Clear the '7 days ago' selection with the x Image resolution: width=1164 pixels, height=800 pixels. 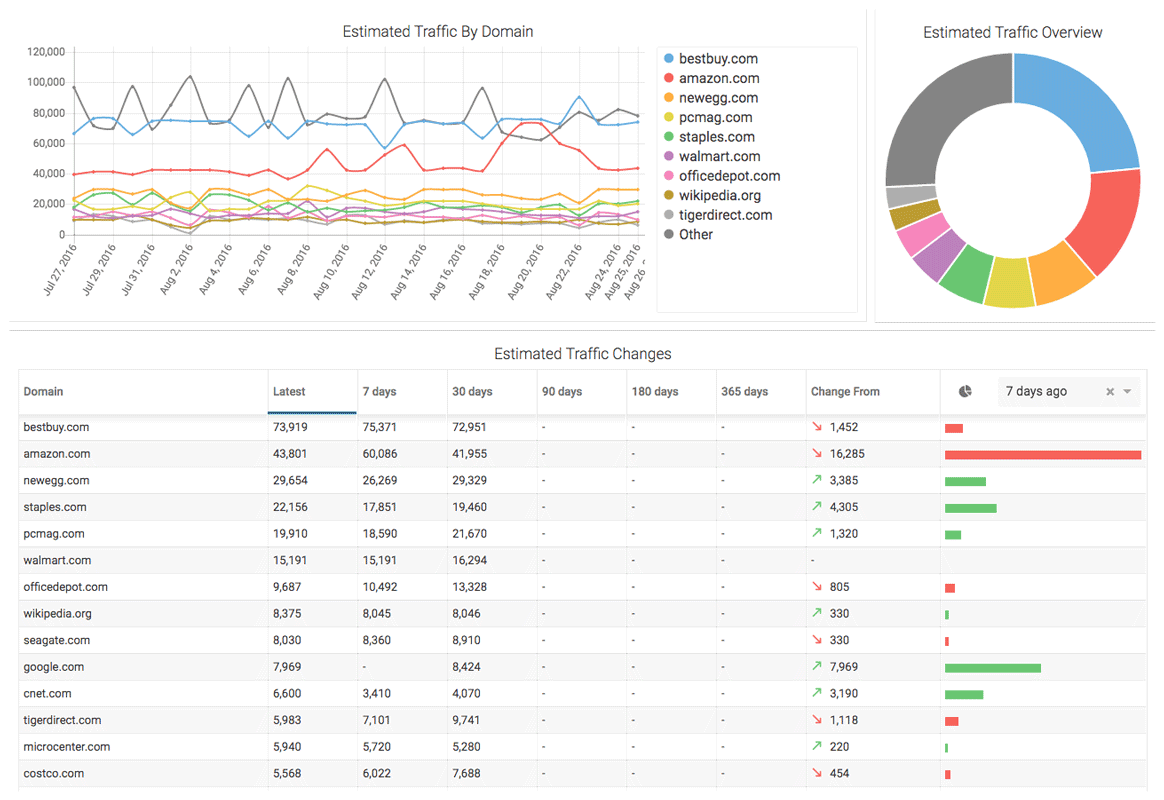(x=1110, y=392)
